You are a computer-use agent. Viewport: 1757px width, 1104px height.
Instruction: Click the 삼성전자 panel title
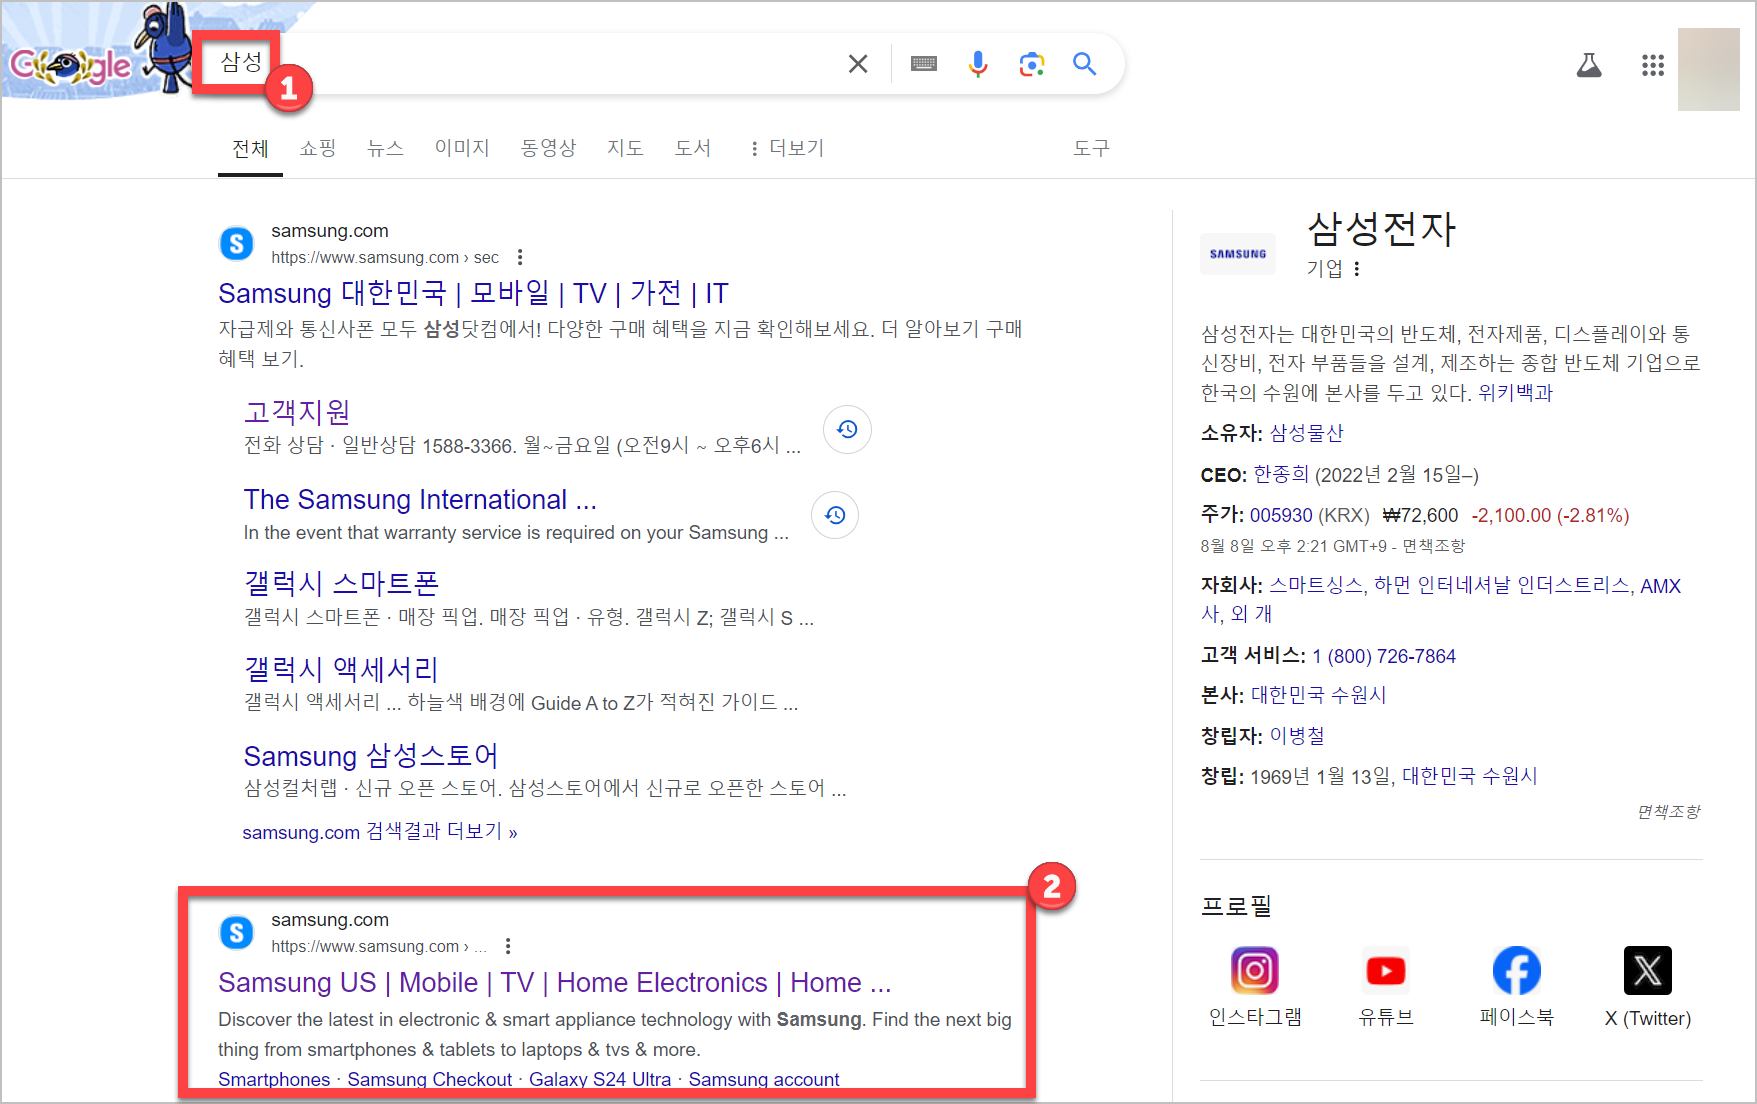coord(1381,229)
